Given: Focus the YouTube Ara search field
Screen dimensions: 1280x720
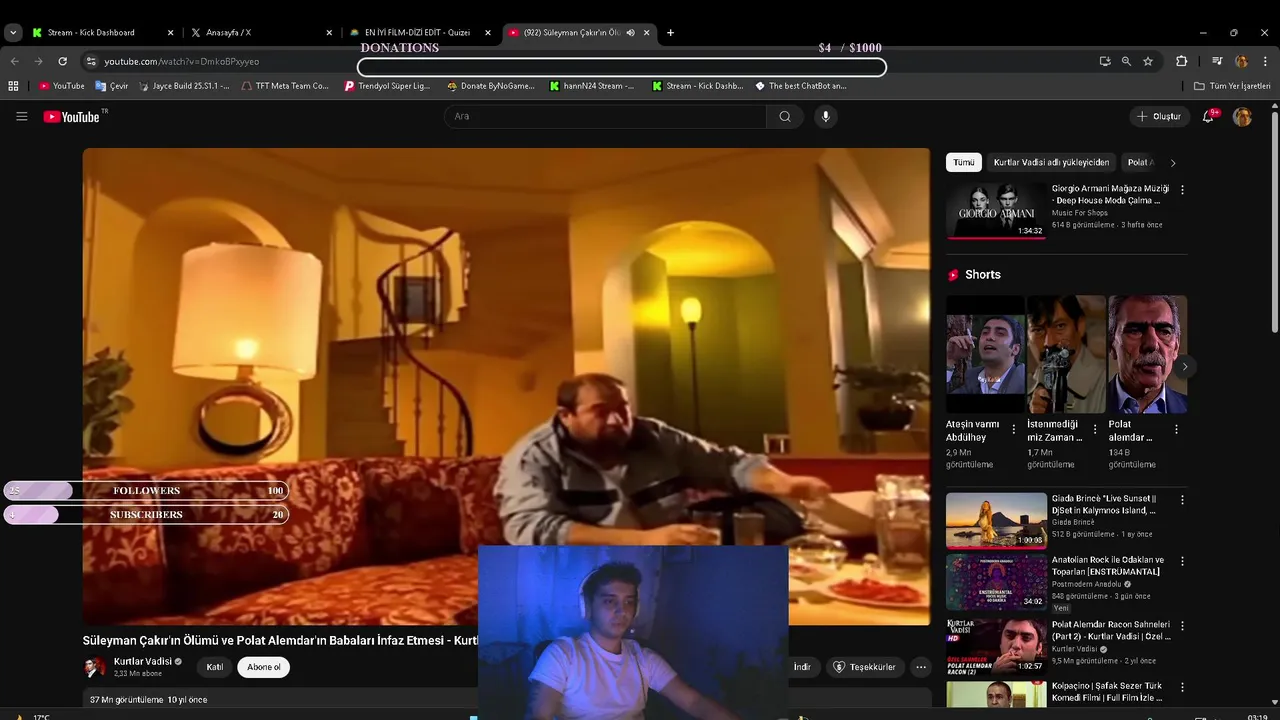Looking at the screenshot, I should click(606, 117).
